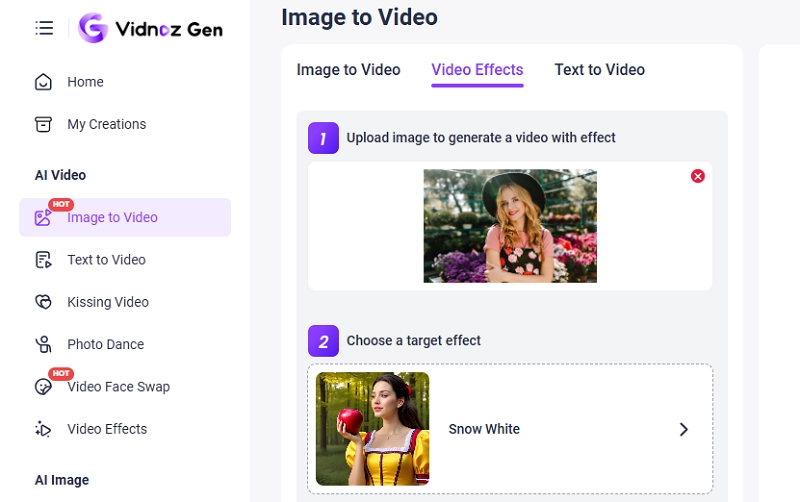This screenshot has height=502, width=800.
Task: Select the Image to Video sidebar icon
Action: coord(43,218)
